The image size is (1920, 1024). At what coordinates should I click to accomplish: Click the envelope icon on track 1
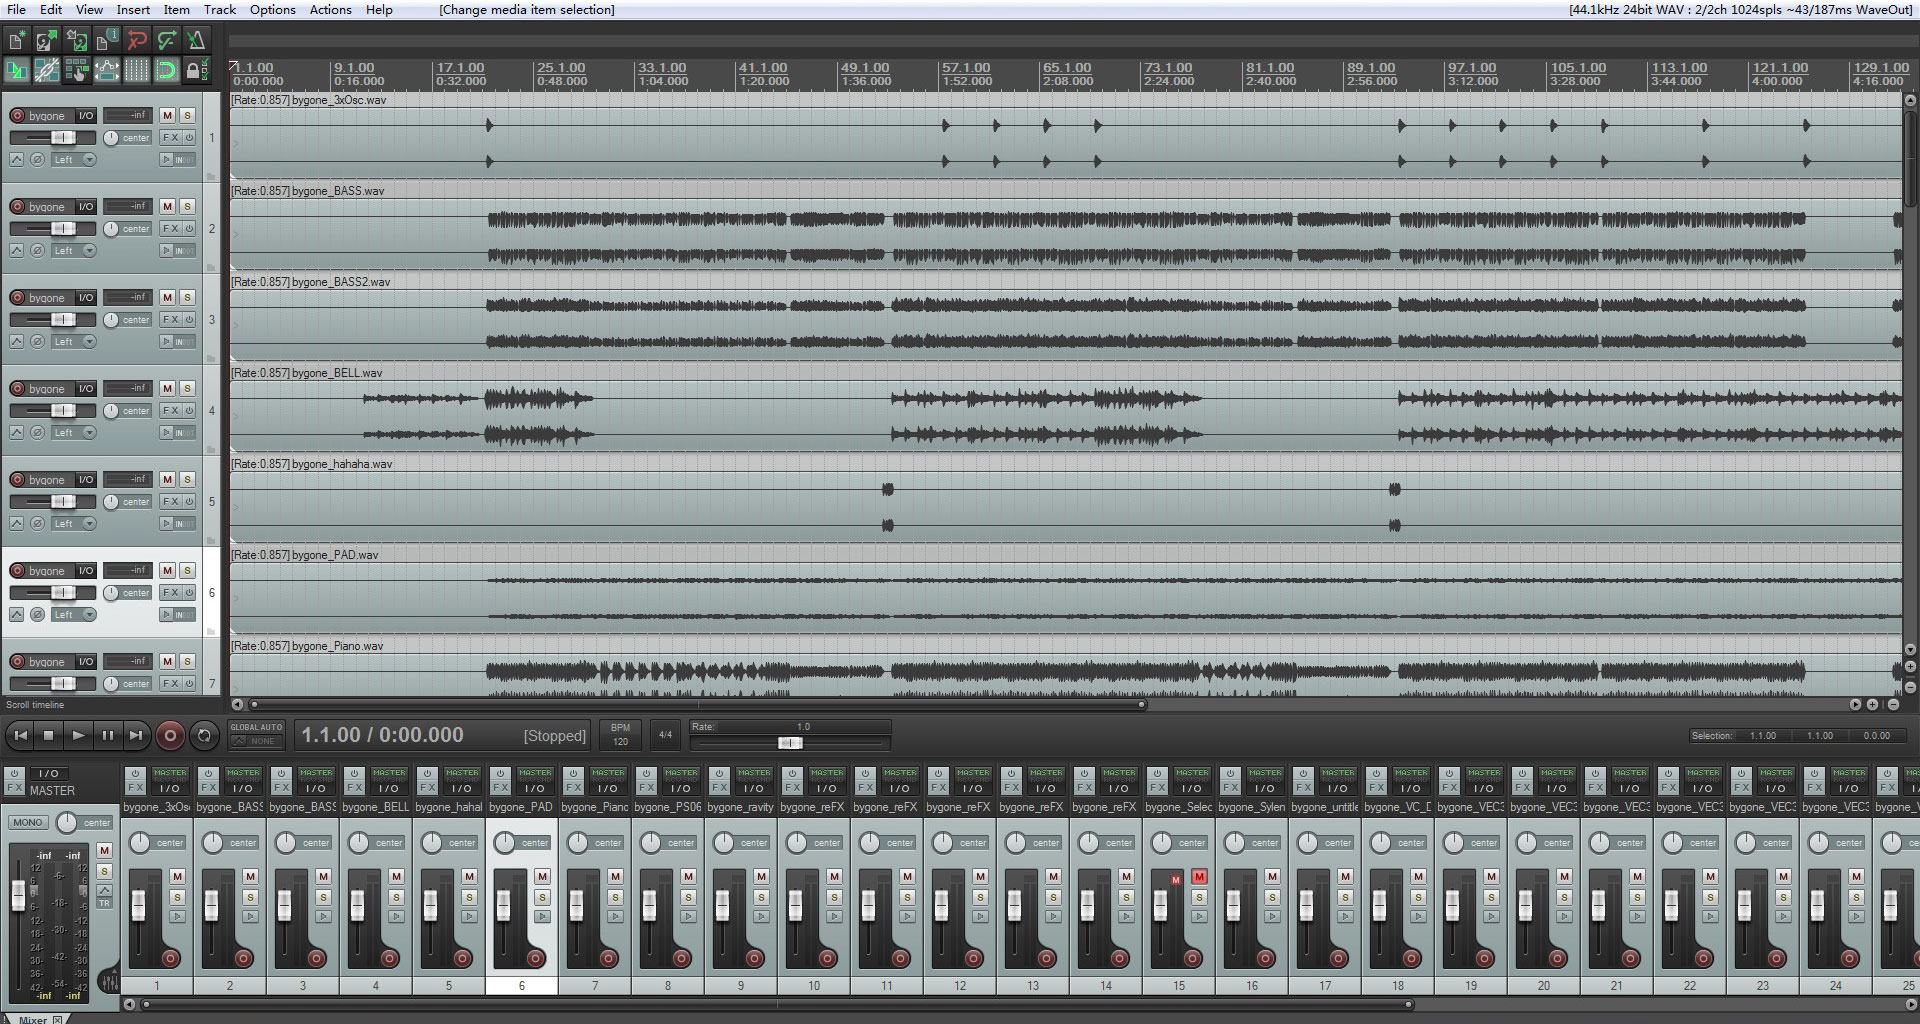point(17,160)
